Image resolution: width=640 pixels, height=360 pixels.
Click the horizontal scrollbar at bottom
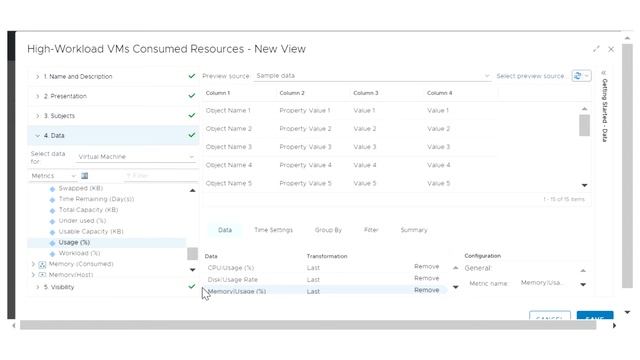(x=308, y=325)
